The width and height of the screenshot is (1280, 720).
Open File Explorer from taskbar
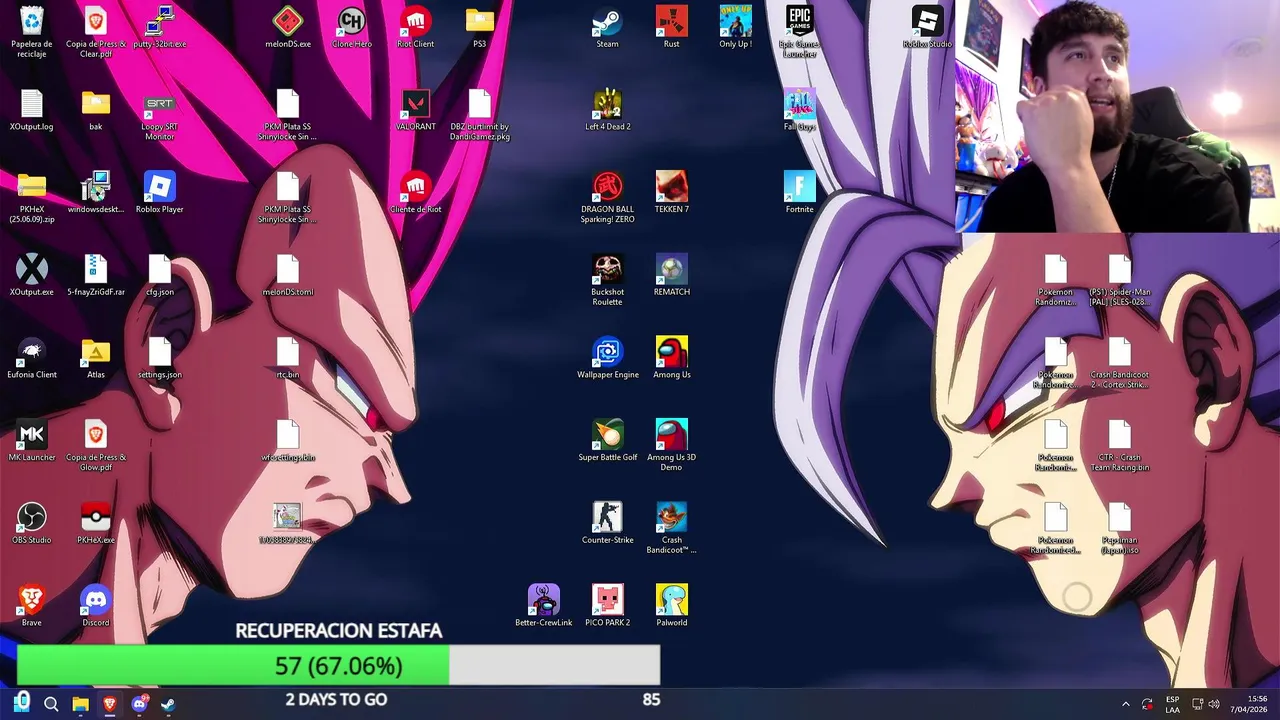81,704
